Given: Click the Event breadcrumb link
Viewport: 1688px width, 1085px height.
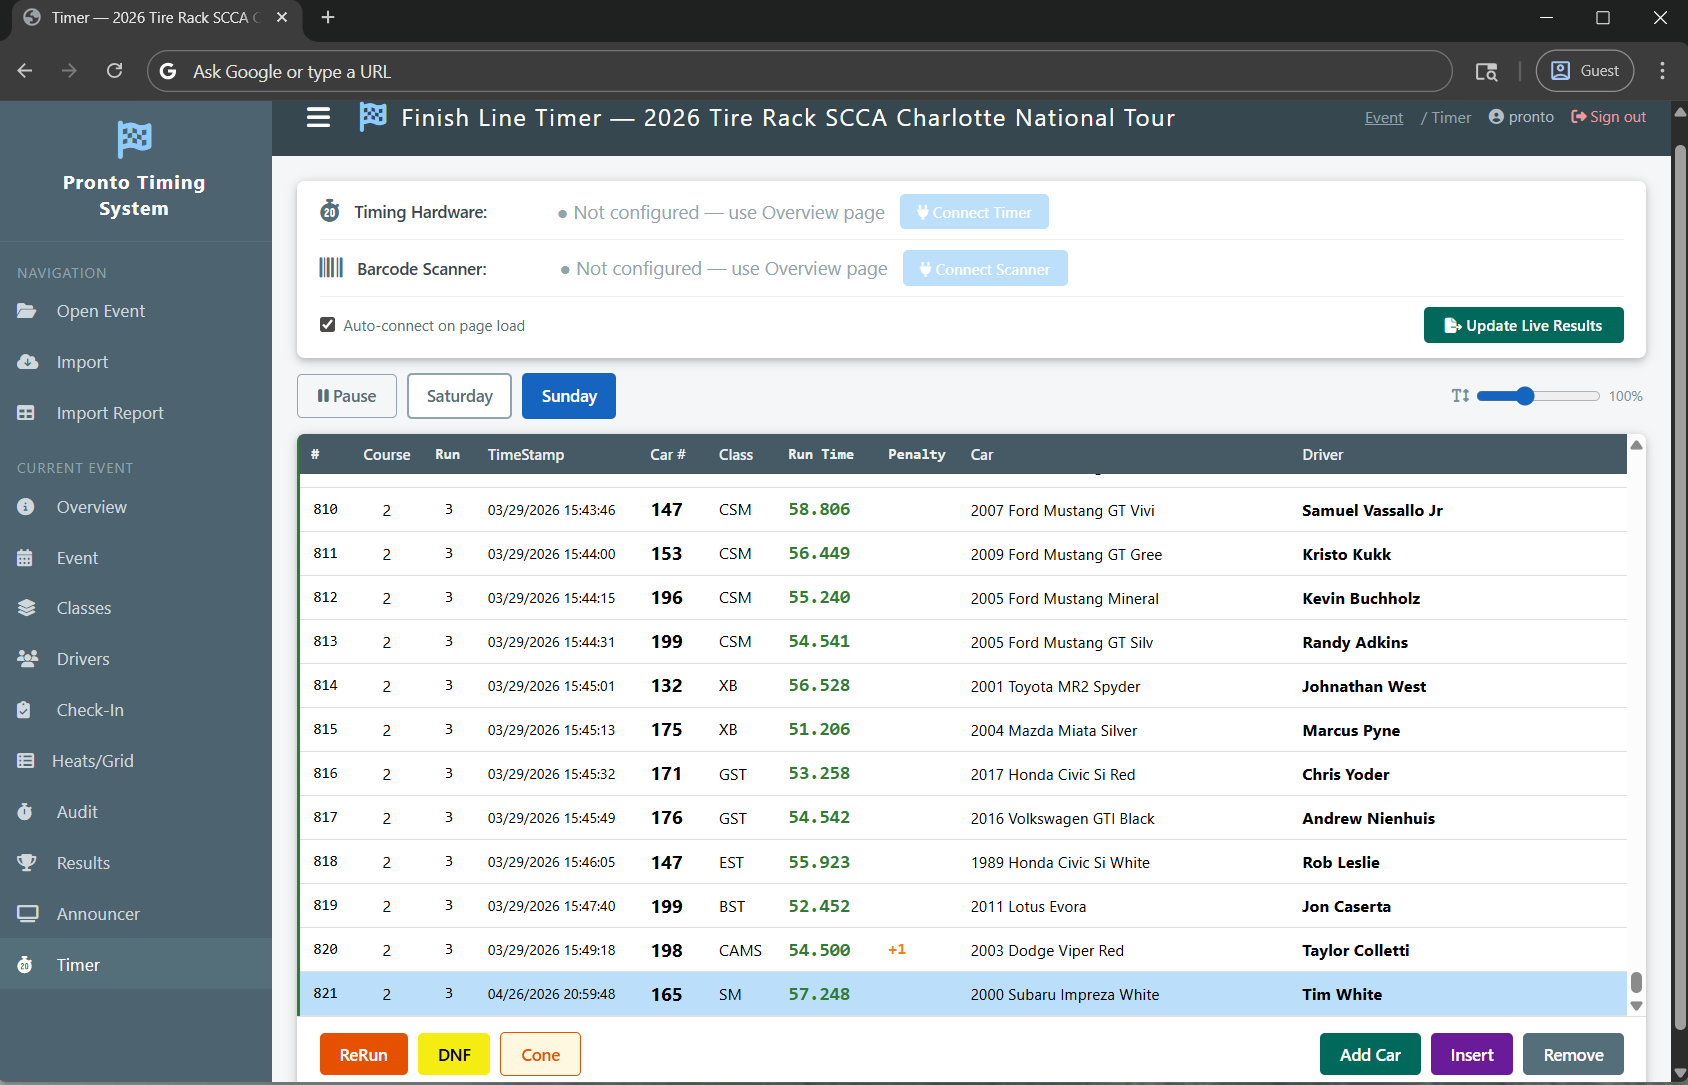Looking at the screenshot, I should pos(1383,118).
